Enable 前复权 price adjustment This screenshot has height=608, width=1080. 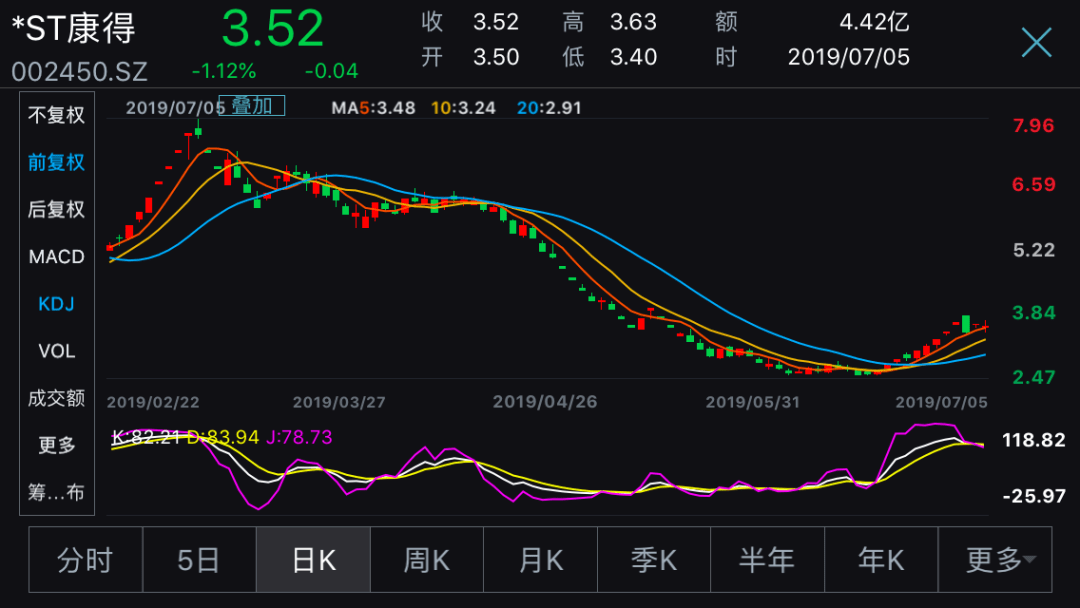[56, 162]
